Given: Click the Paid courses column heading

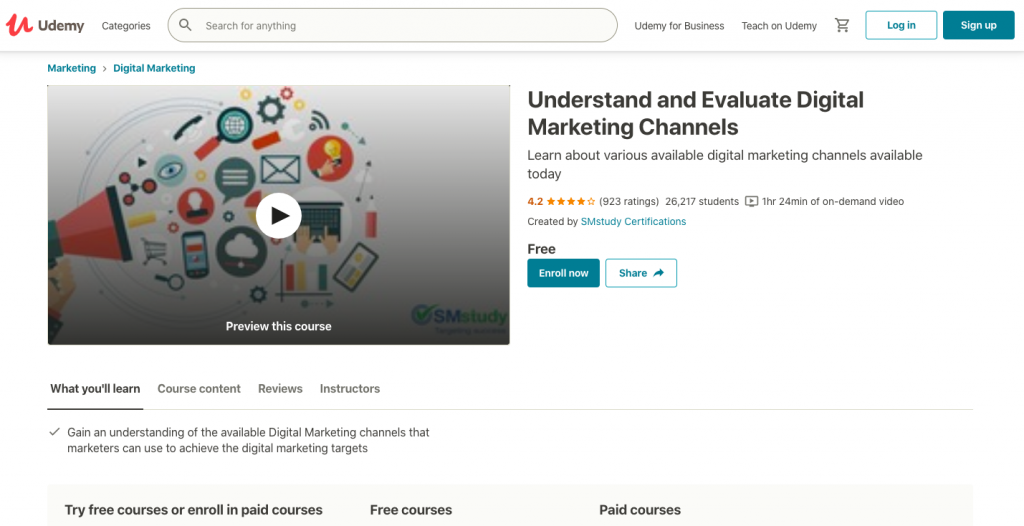Looking at the screenshot, I should [x=640, y=510].
